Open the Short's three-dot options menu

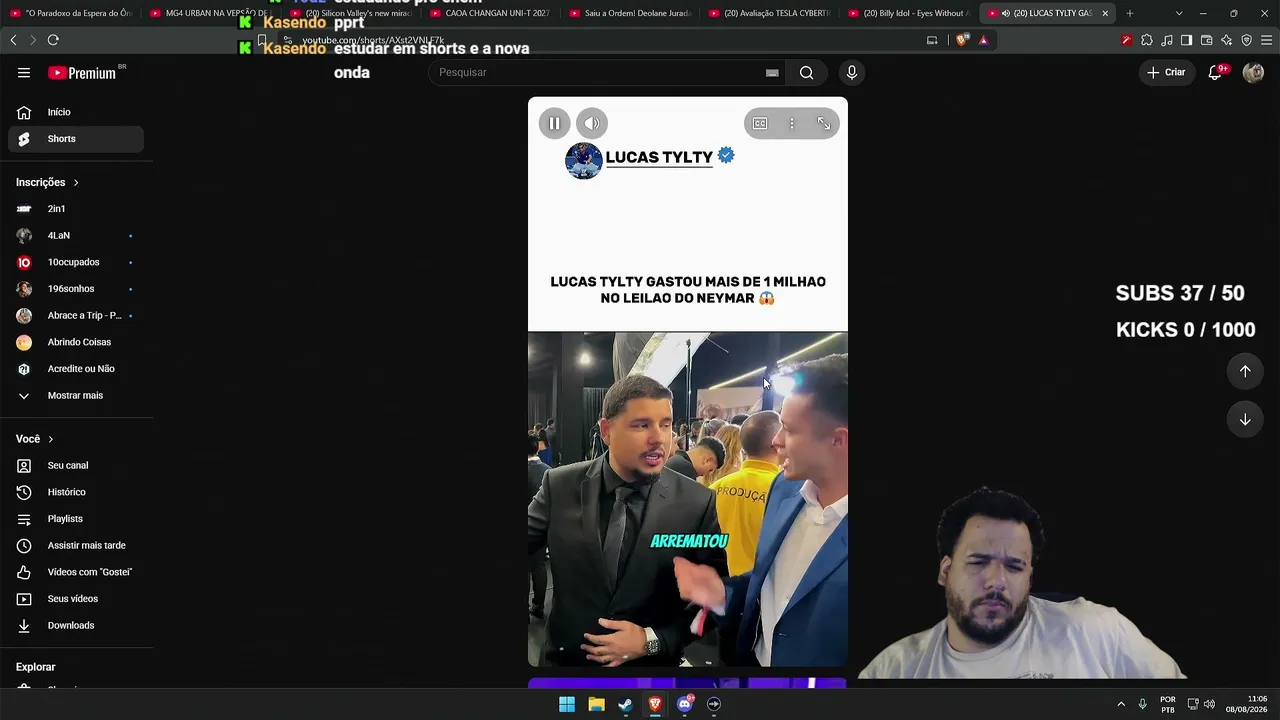(x=792, y=123)
